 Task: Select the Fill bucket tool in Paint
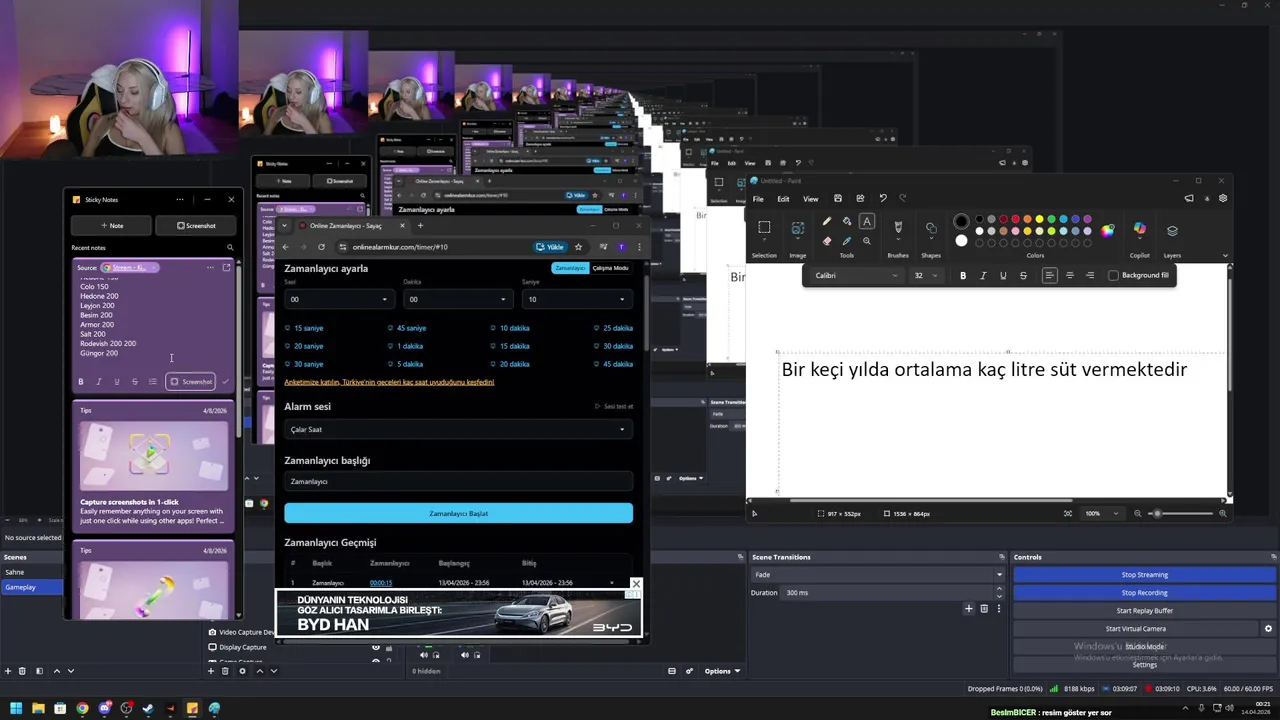(x=847, y=221)
